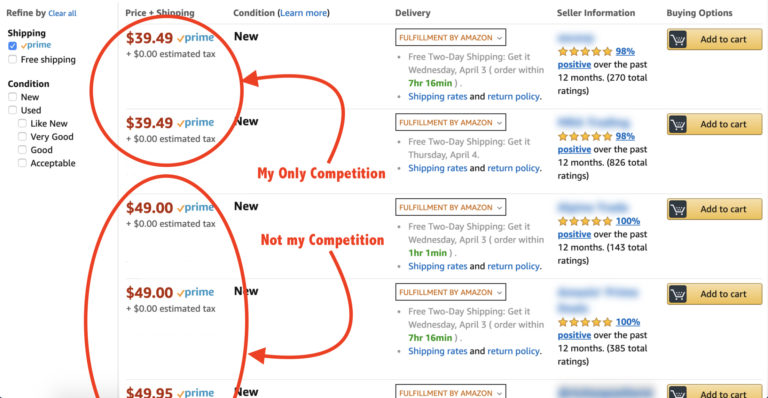
Task: Open Fulfillment by Amazon dropdown on second offer
Action: click(x=450, y=122)
